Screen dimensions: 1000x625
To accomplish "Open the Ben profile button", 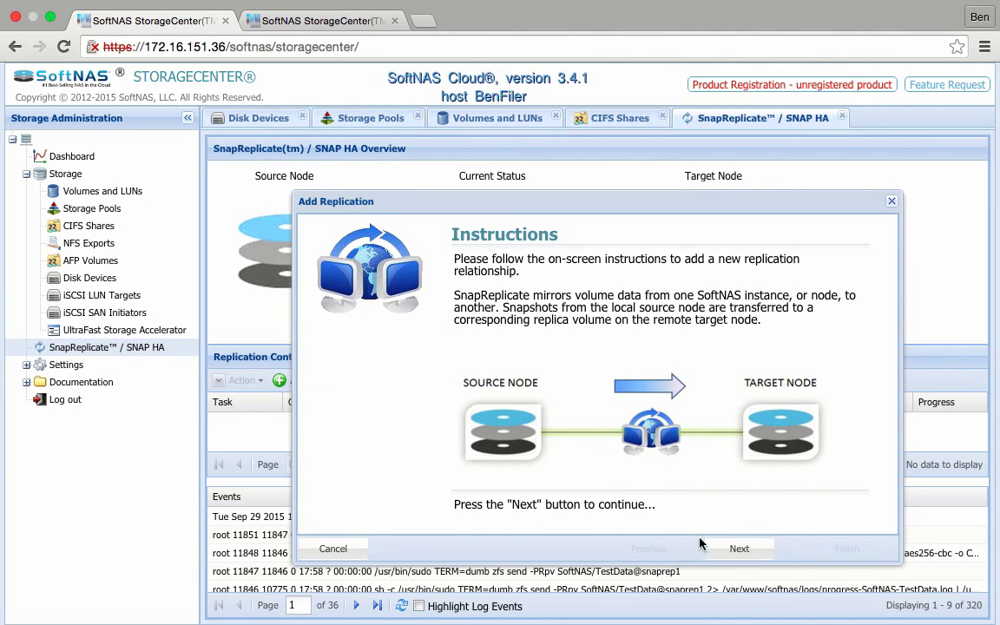I will click(979, 17).
